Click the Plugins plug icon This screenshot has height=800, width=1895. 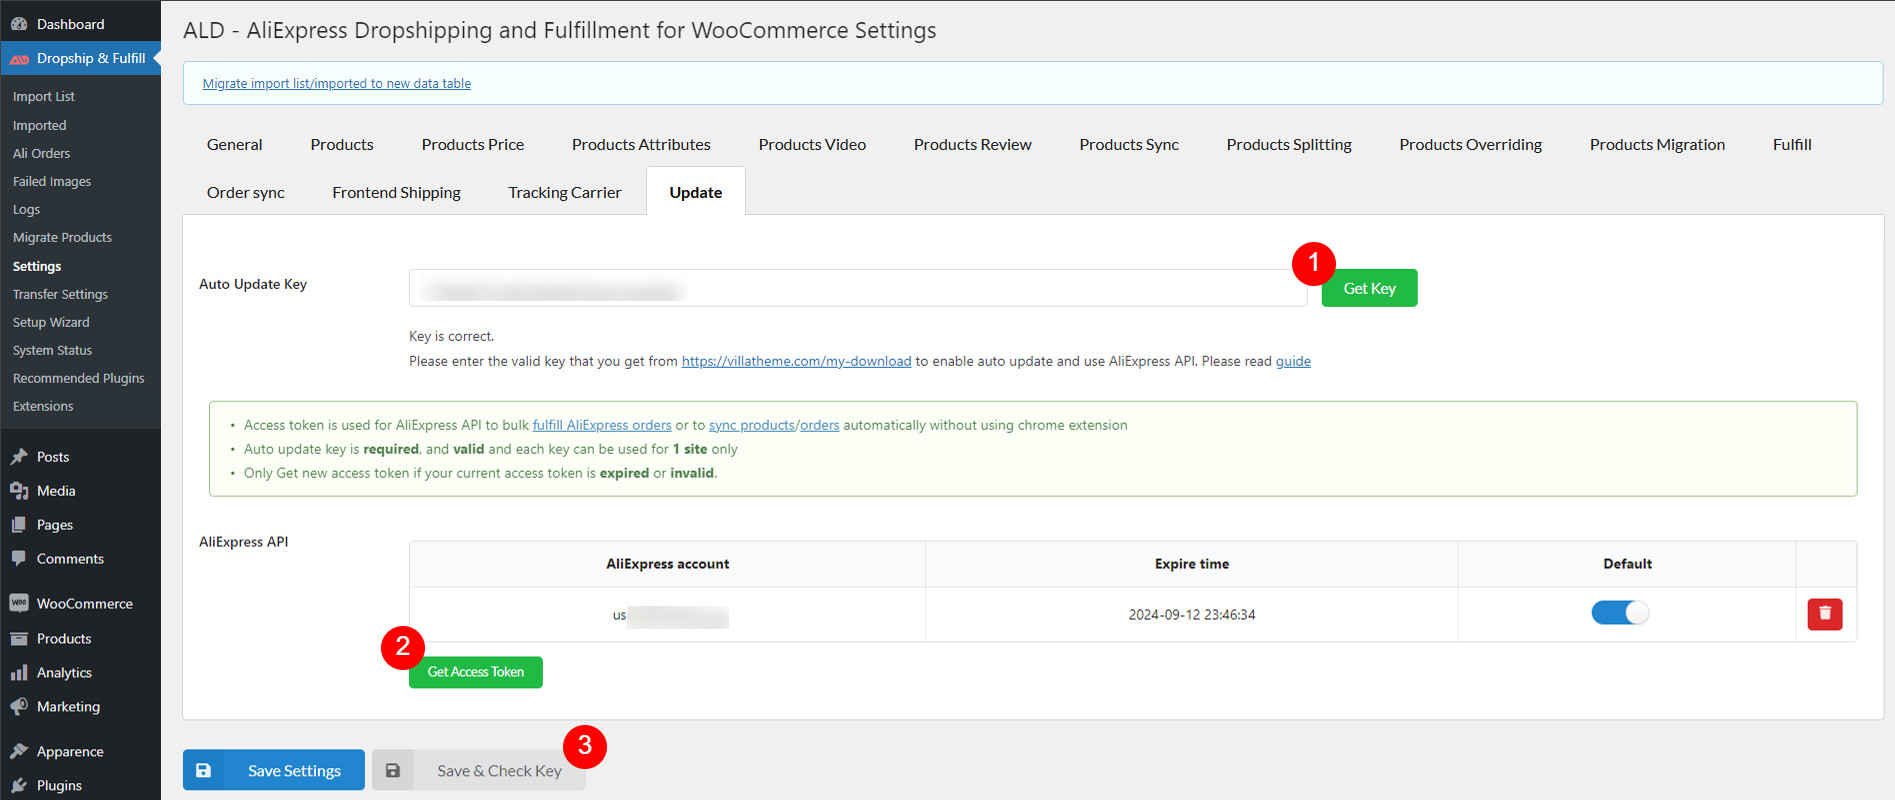[19, 786]
